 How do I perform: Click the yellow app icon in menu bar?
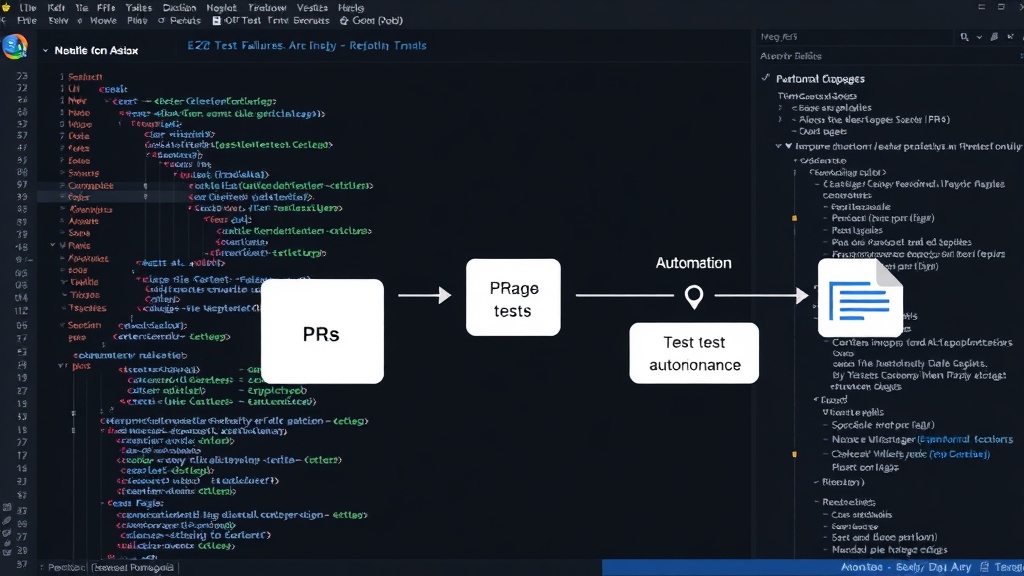(7, 8)
